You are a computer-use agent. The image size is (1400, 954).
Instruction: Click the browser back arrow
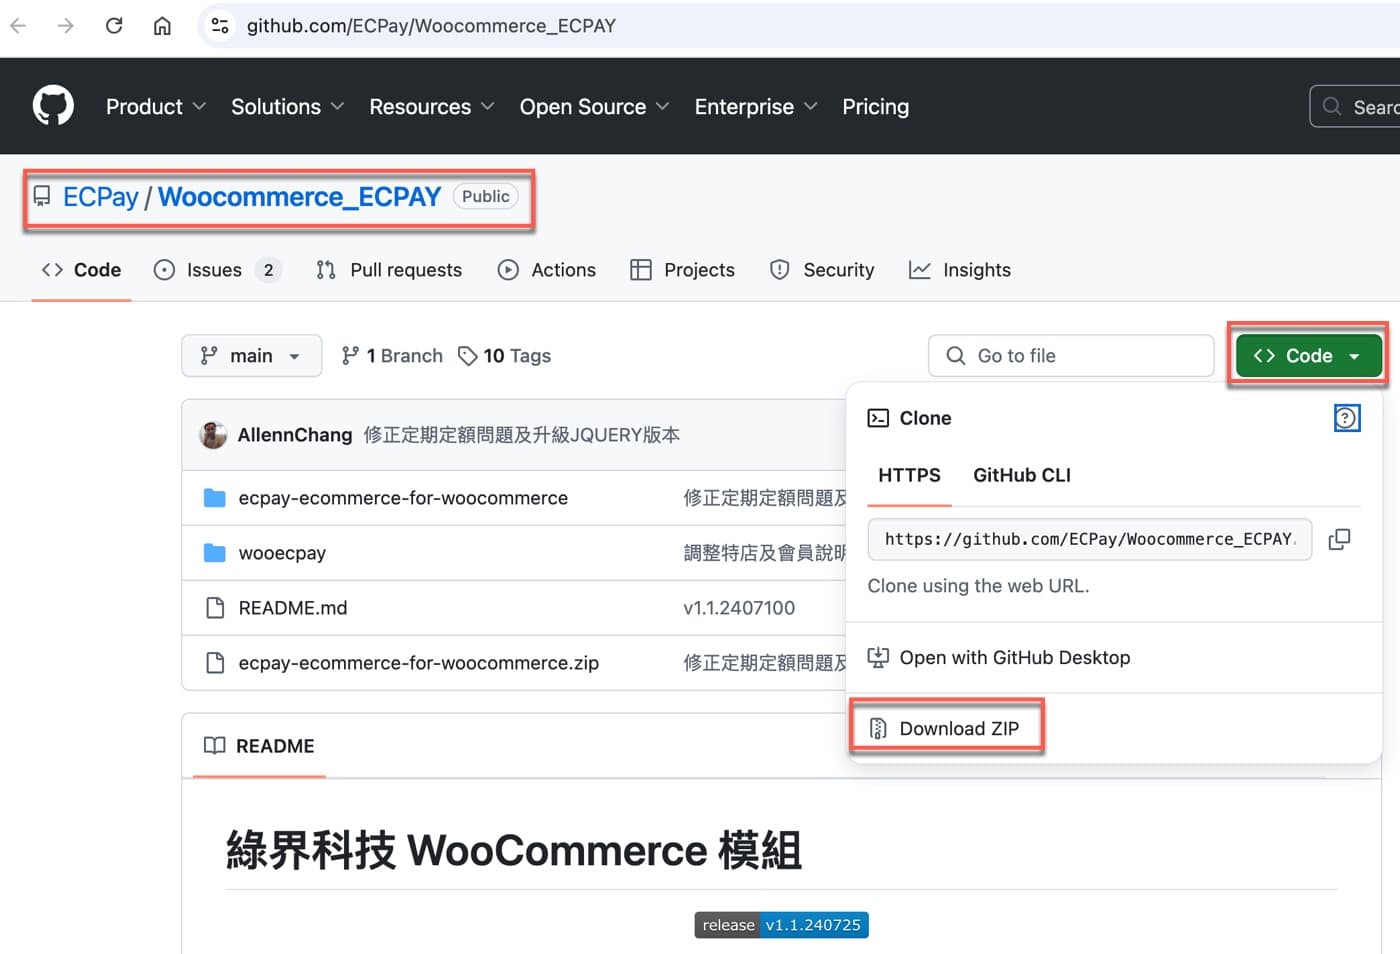coord(18,25)
